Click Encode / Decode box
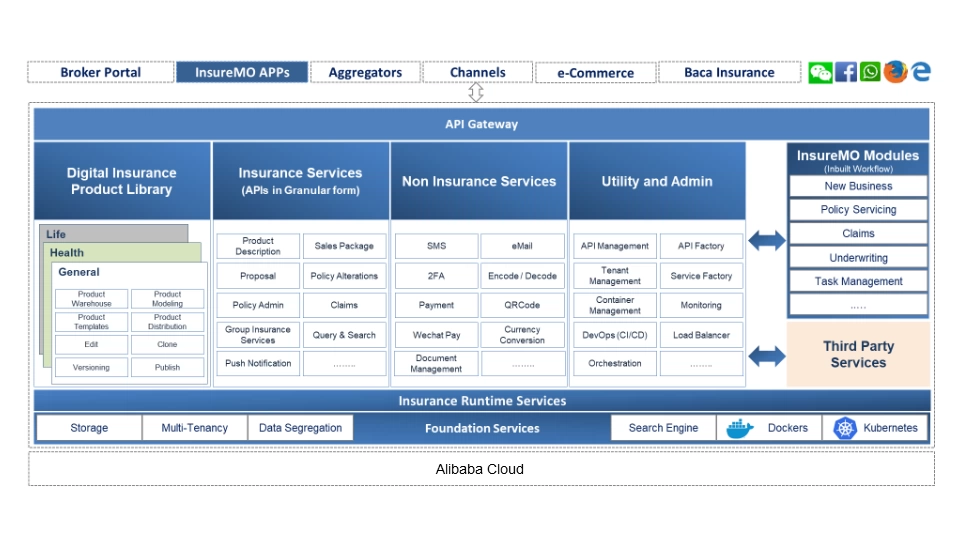This screenshot has width=960, height=540. point(522,276)
